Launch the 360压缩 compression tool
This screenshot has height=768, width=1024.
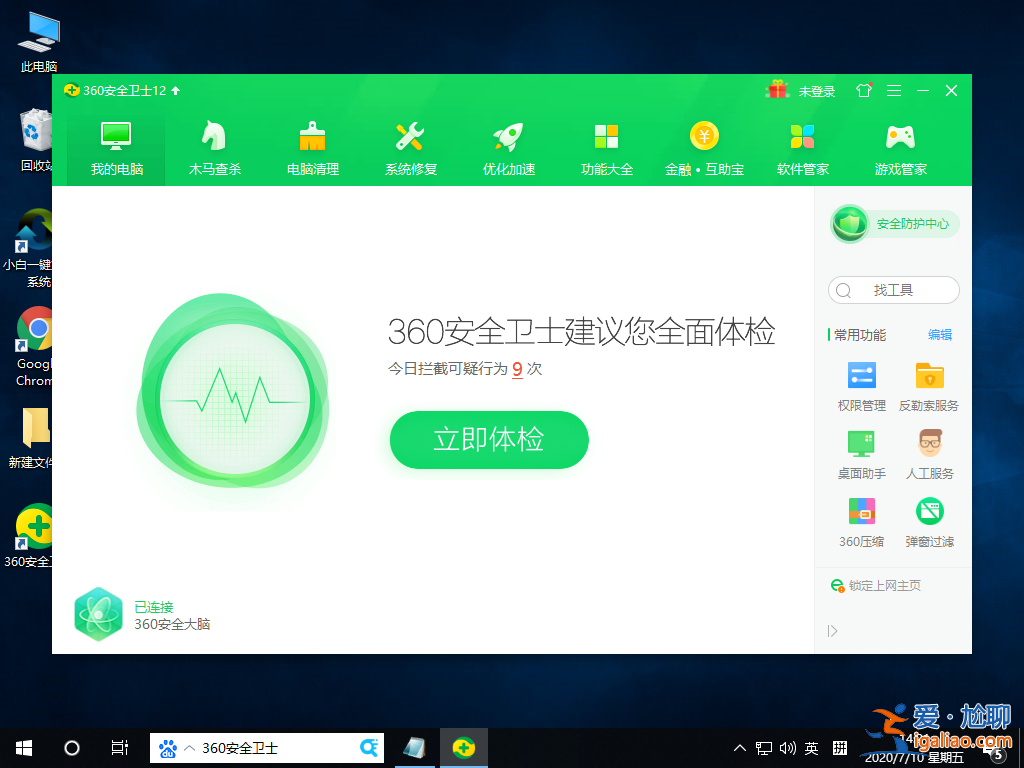pos(860,522)
